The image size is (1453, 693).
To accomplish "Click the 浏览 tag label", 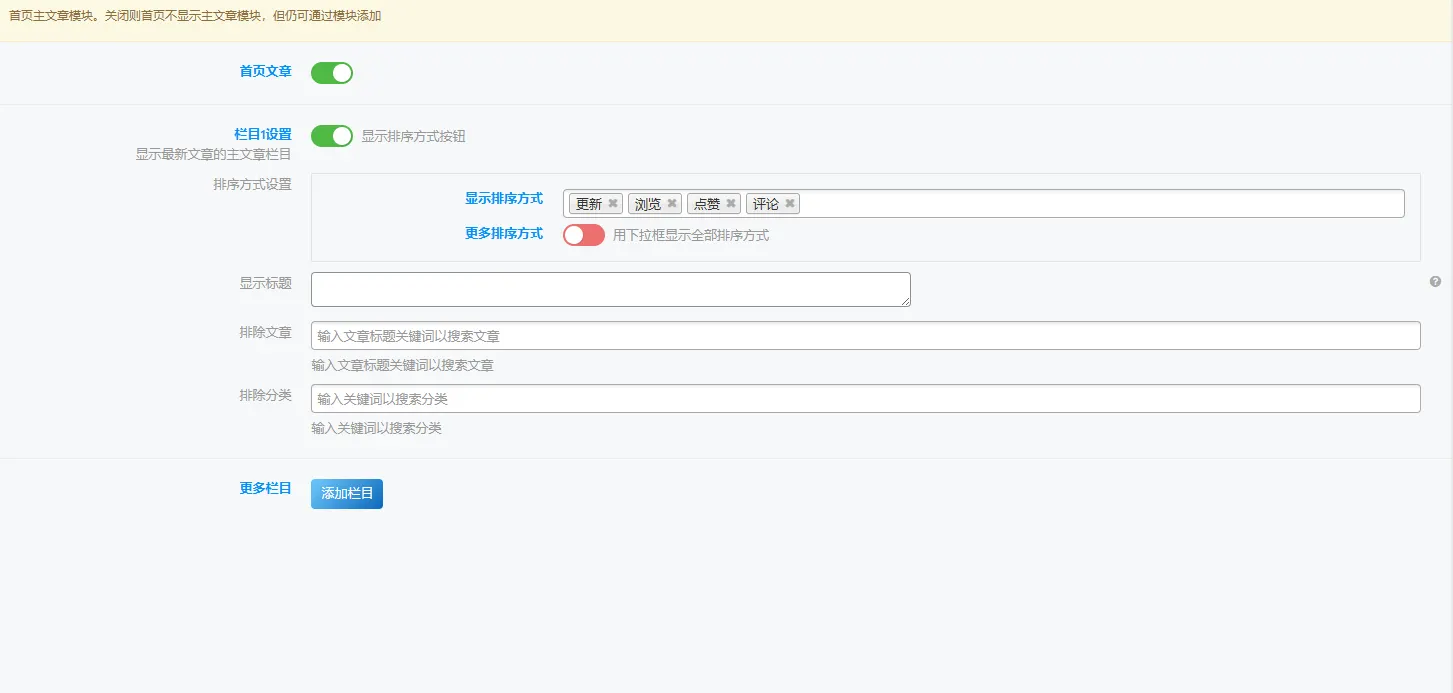I will 648,204.
